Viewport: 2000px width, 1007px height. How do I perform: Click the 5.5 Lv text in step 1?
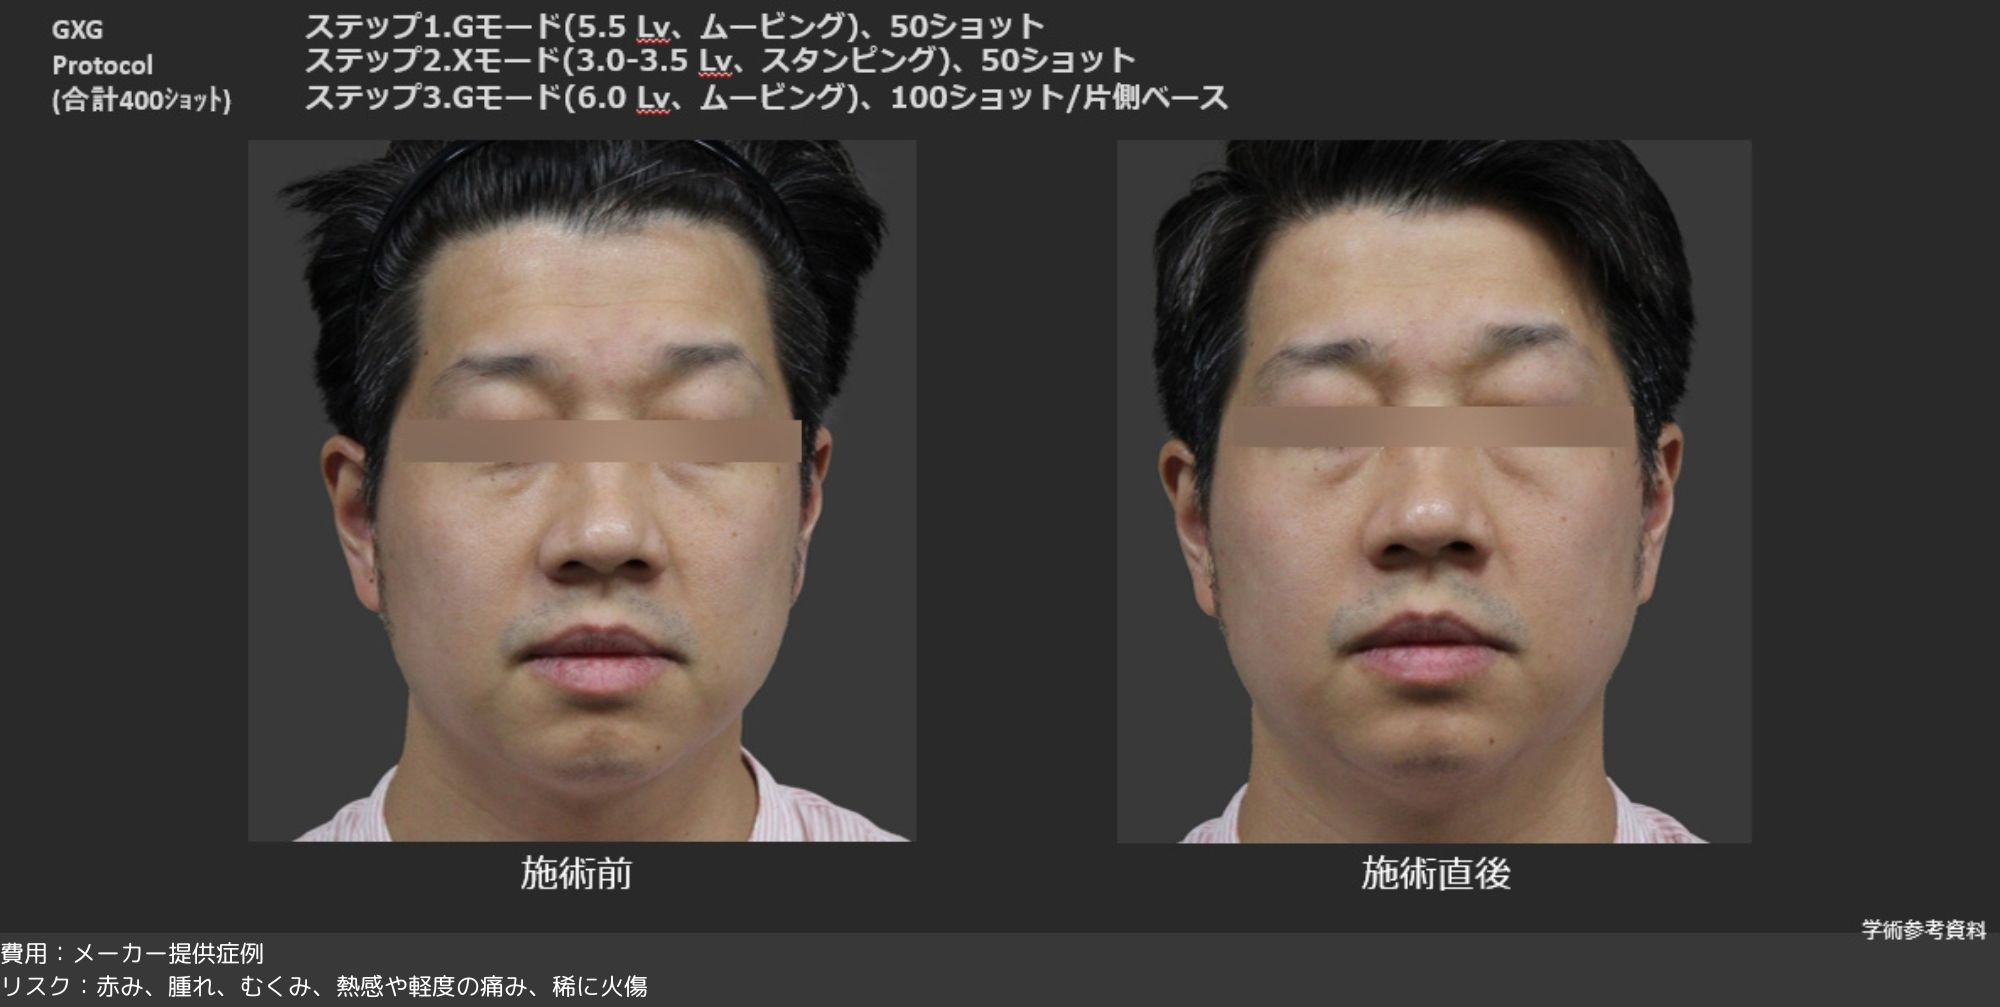(622, 26)
